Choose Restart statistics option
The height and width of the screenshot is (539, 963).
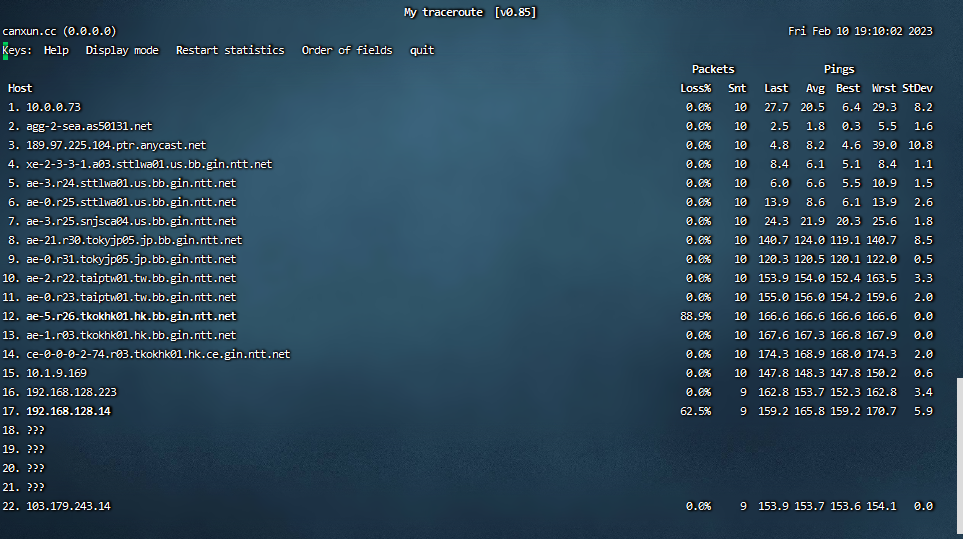tap(230, 50)
